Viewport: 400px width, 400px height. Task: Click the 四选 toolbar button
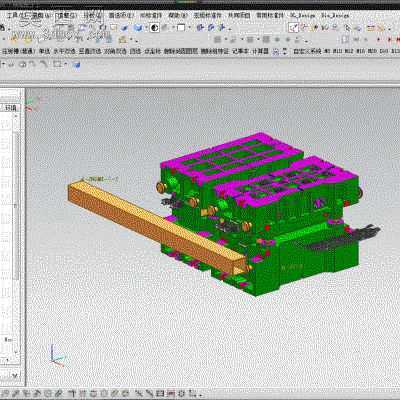coord(135,51)
